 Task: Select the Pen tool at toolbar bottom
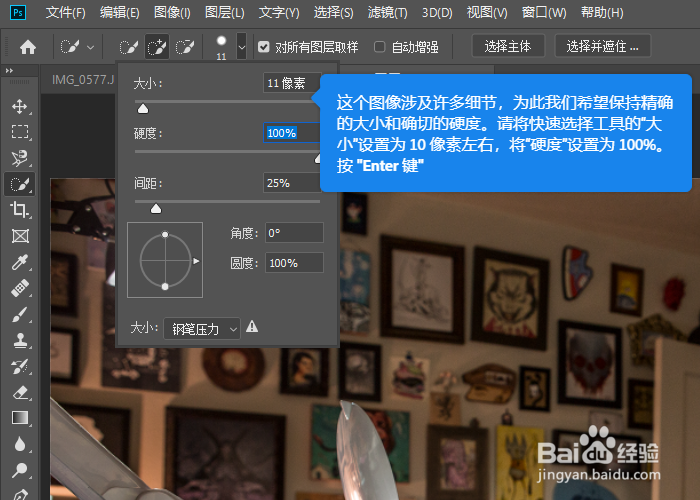coord(20,494)
